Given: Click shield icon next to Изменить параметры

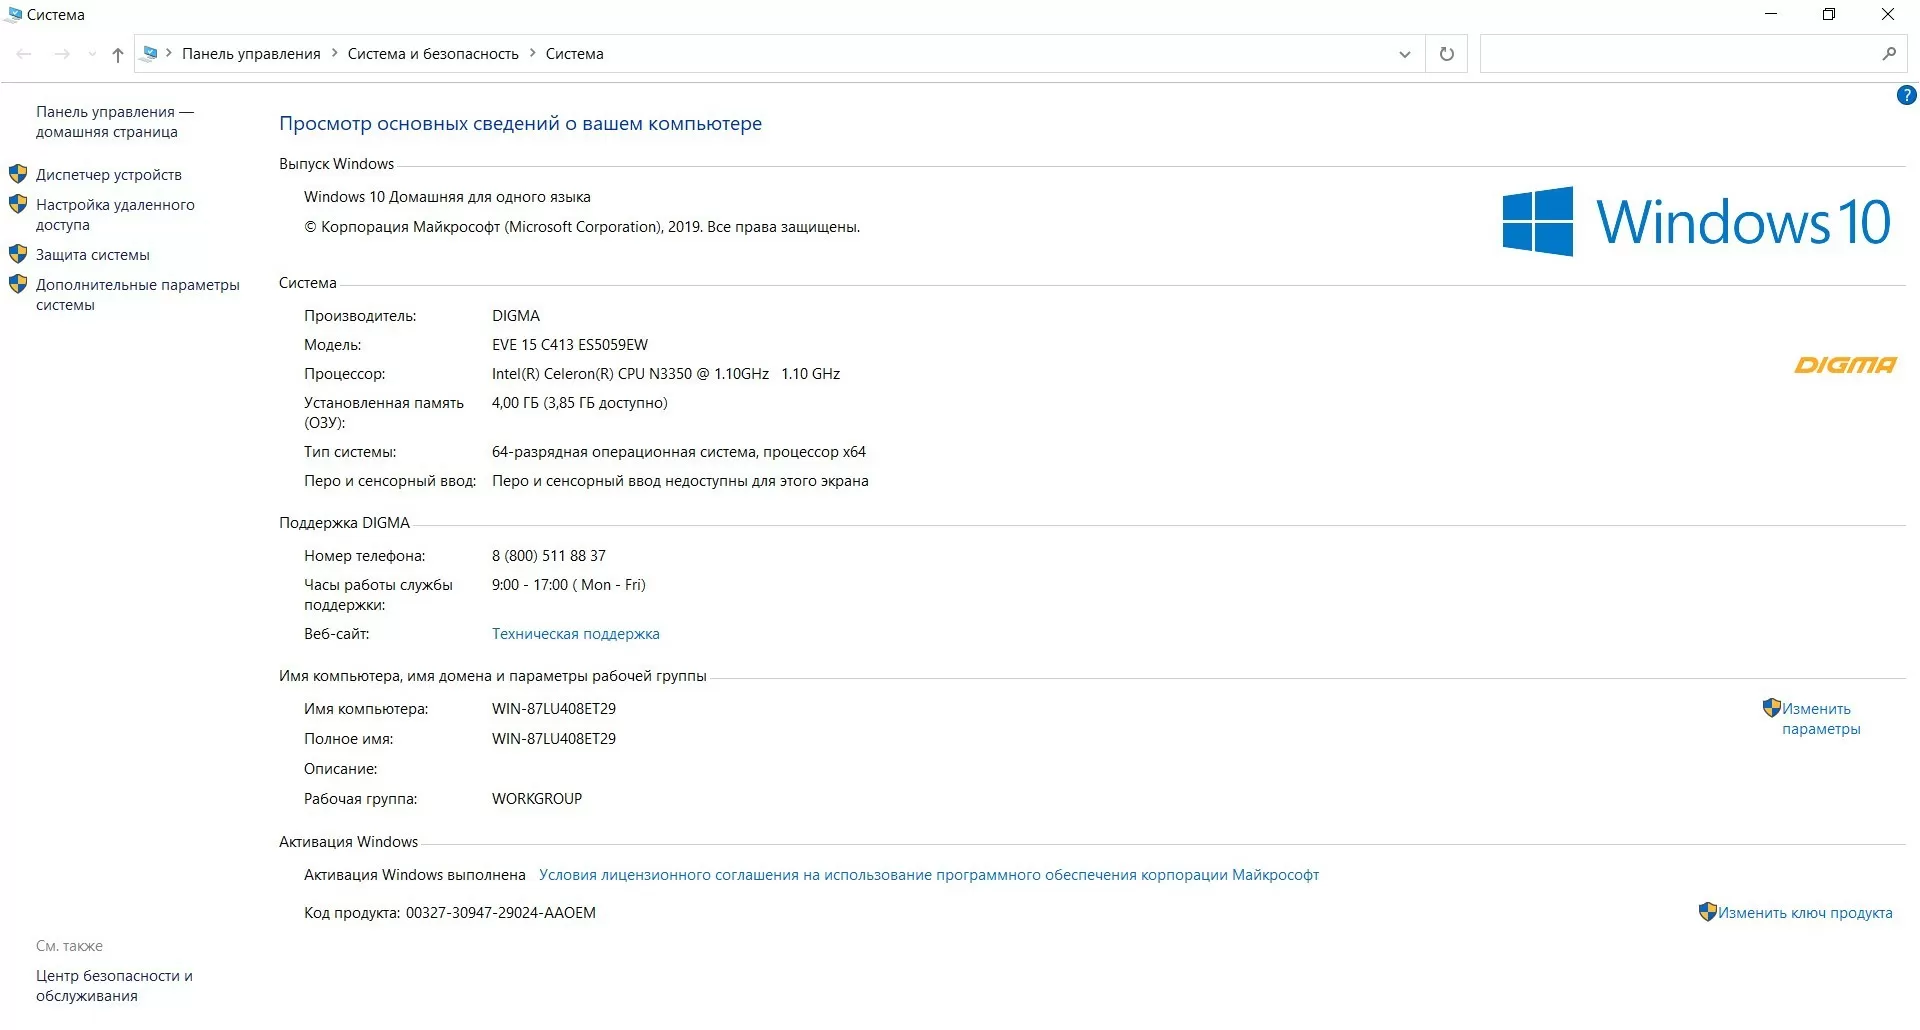Looking at the screenshot, I should click(1771, 708).
